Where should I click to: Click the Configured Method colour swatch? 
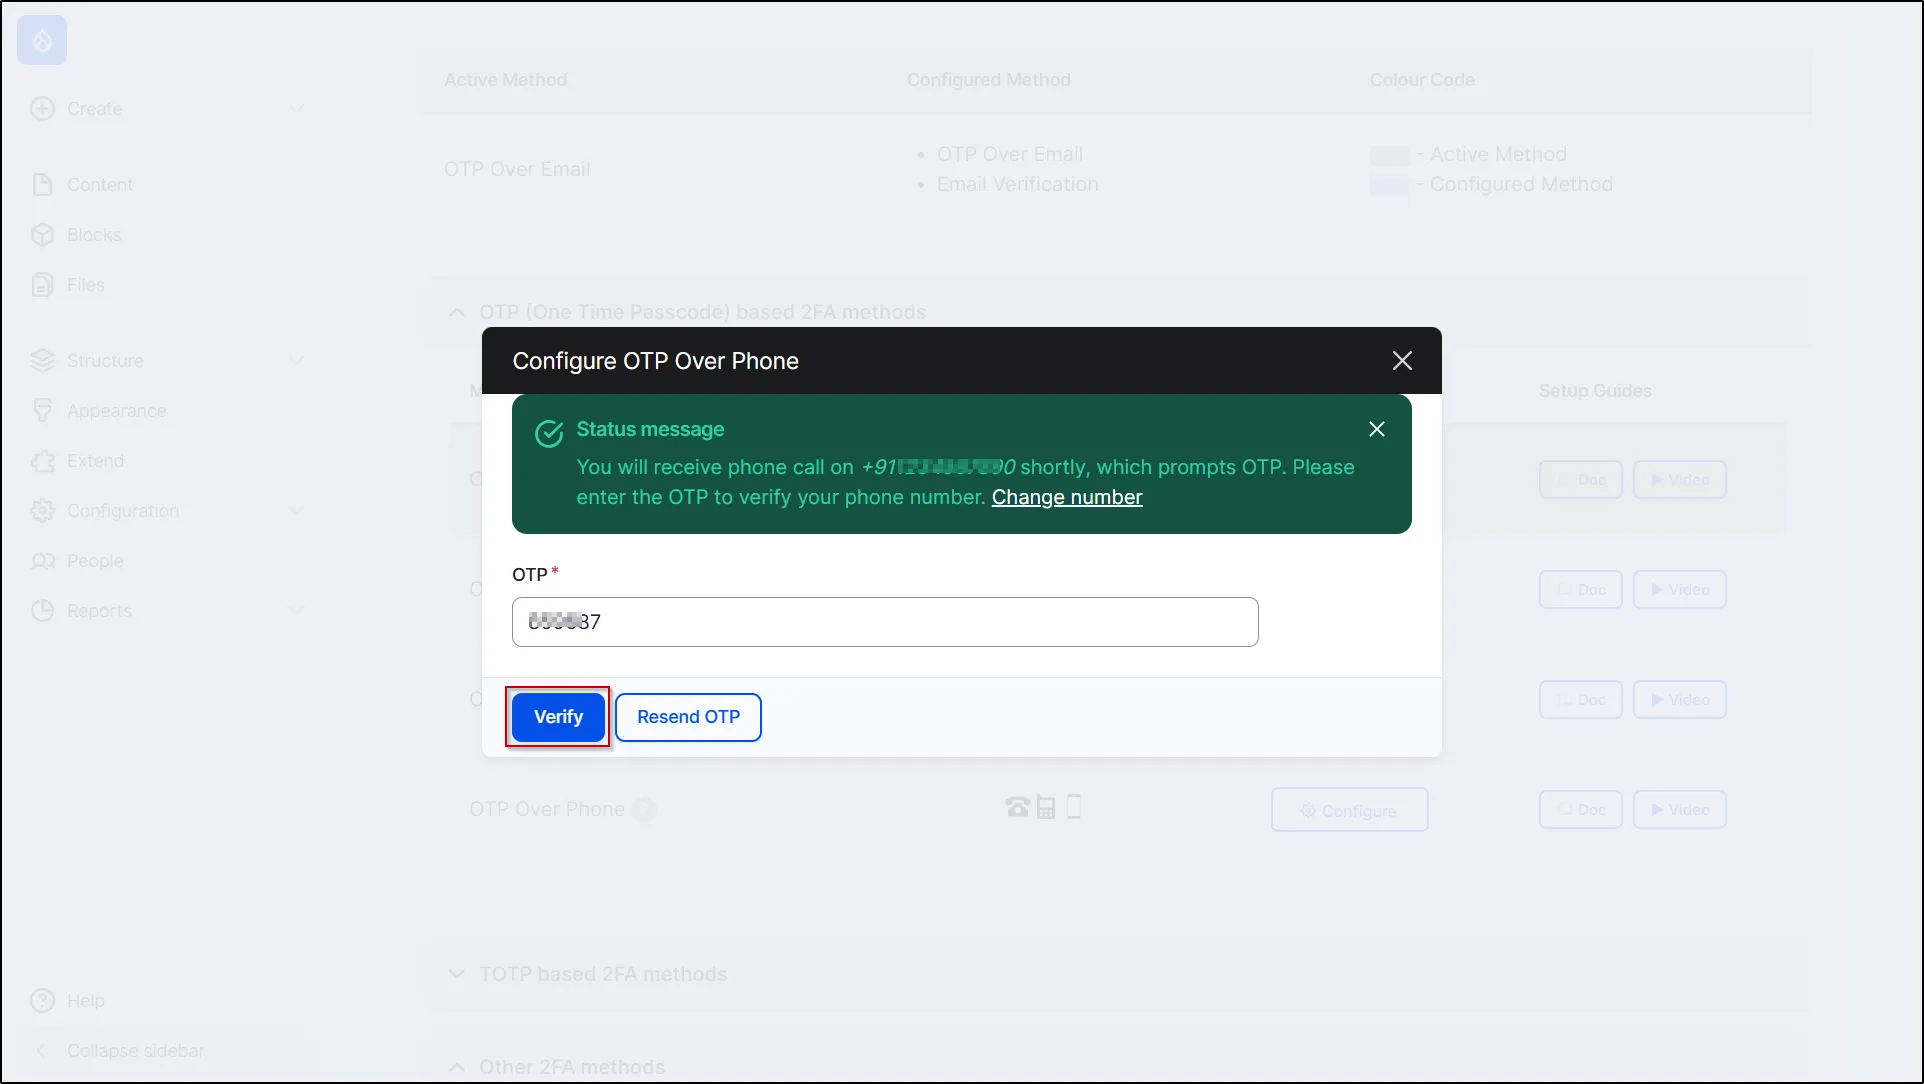(1389, 186)
